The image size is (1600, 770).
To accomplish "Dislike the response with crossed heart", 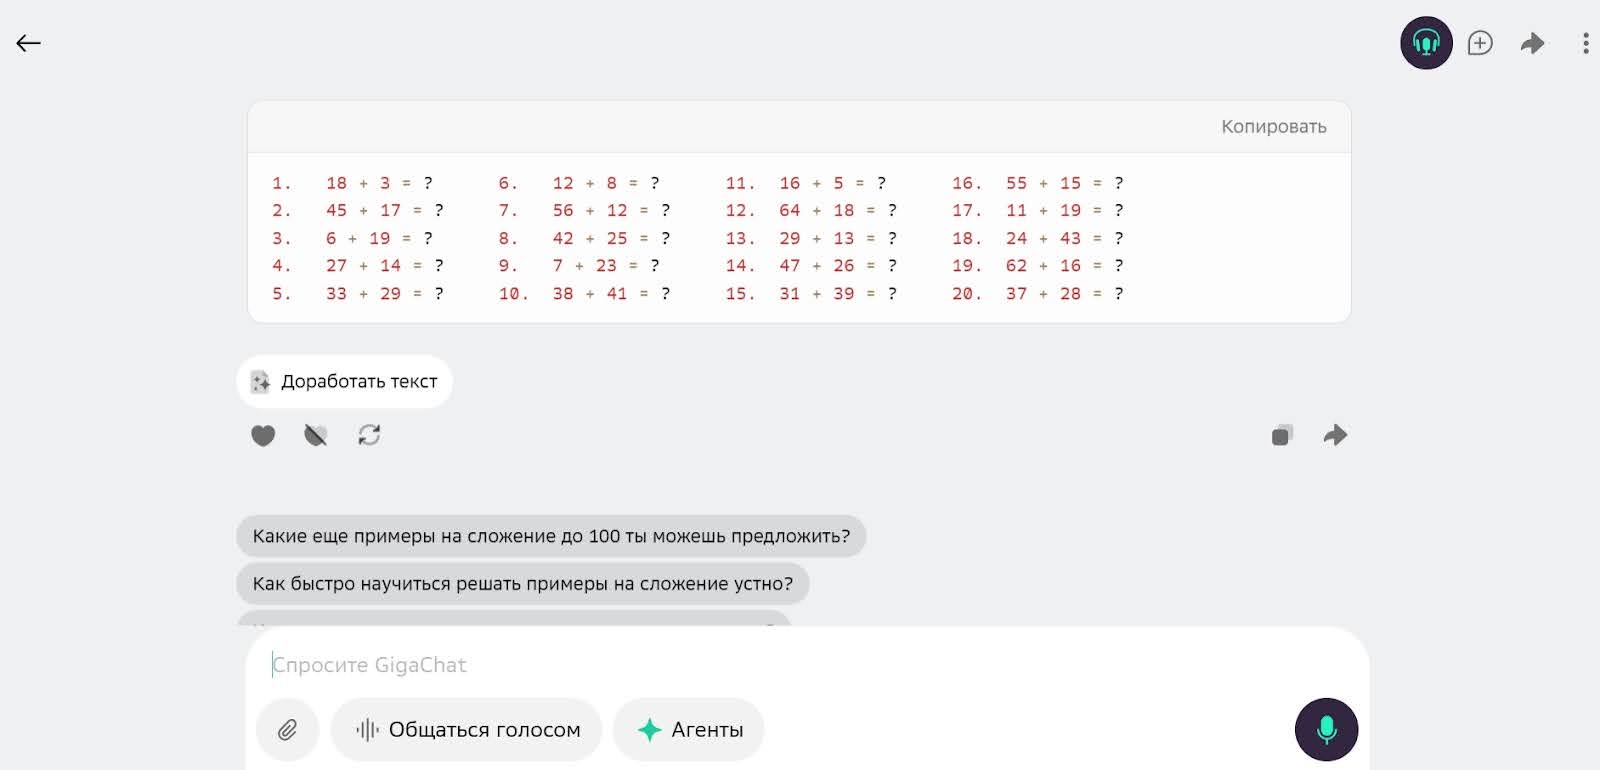I will click(x=316, y=435).
